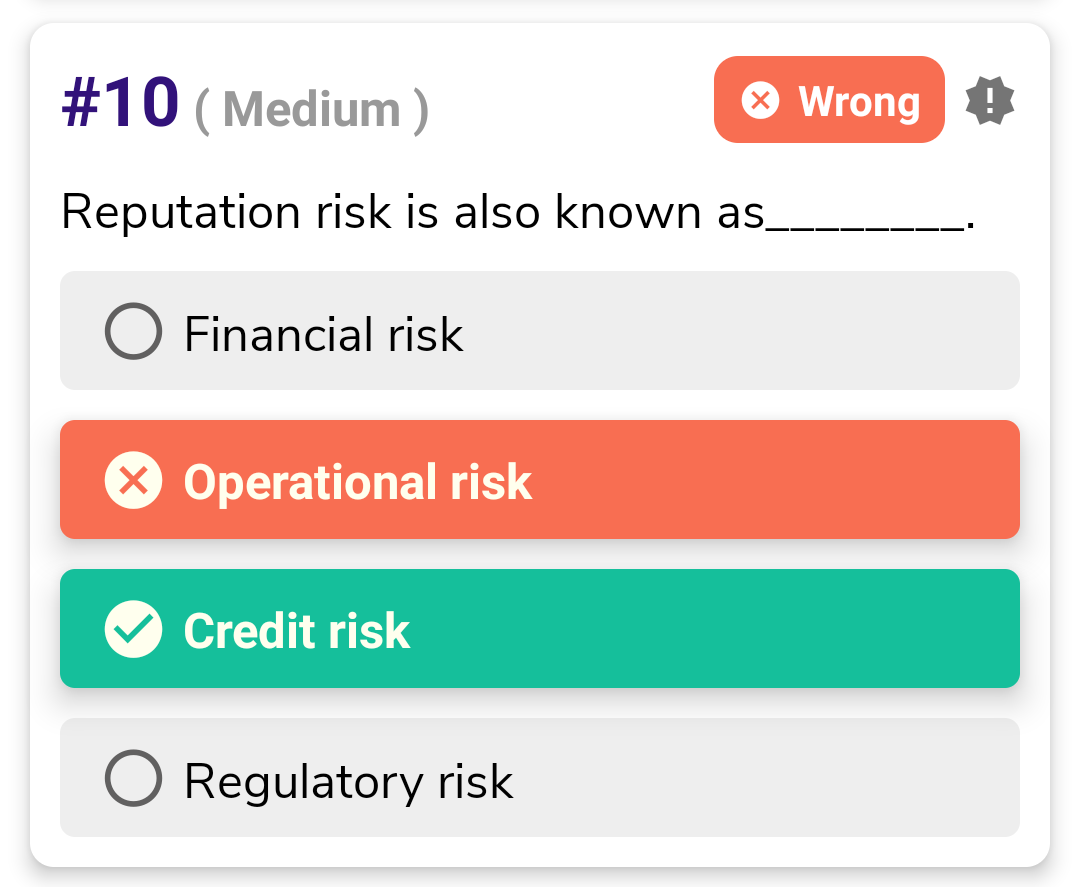Click the report question exclamation badge icon

click(990, 101)
